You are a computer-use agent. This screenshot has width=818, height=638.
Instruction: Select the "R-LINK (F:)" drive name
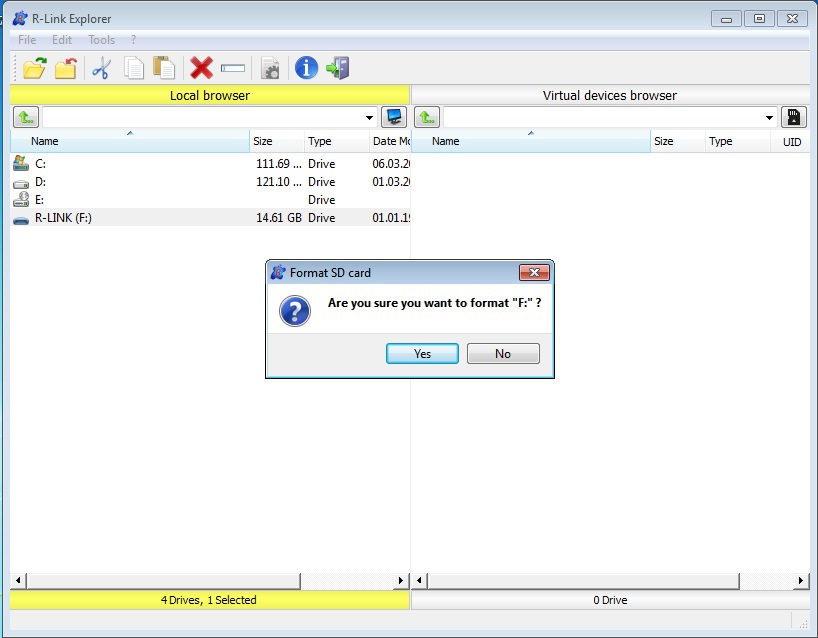63,218
